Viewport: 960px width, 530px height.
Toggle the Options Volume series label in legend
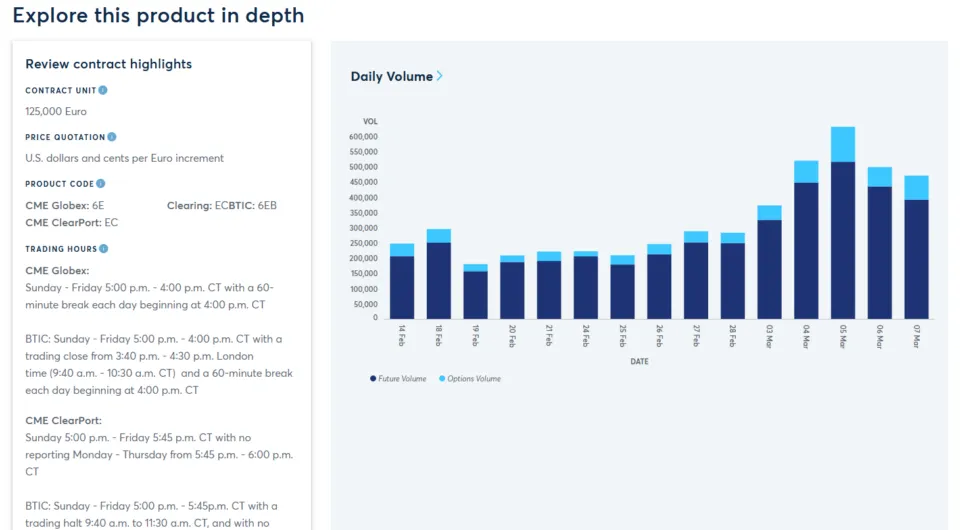pyautogui.click(x=475, y=379)
